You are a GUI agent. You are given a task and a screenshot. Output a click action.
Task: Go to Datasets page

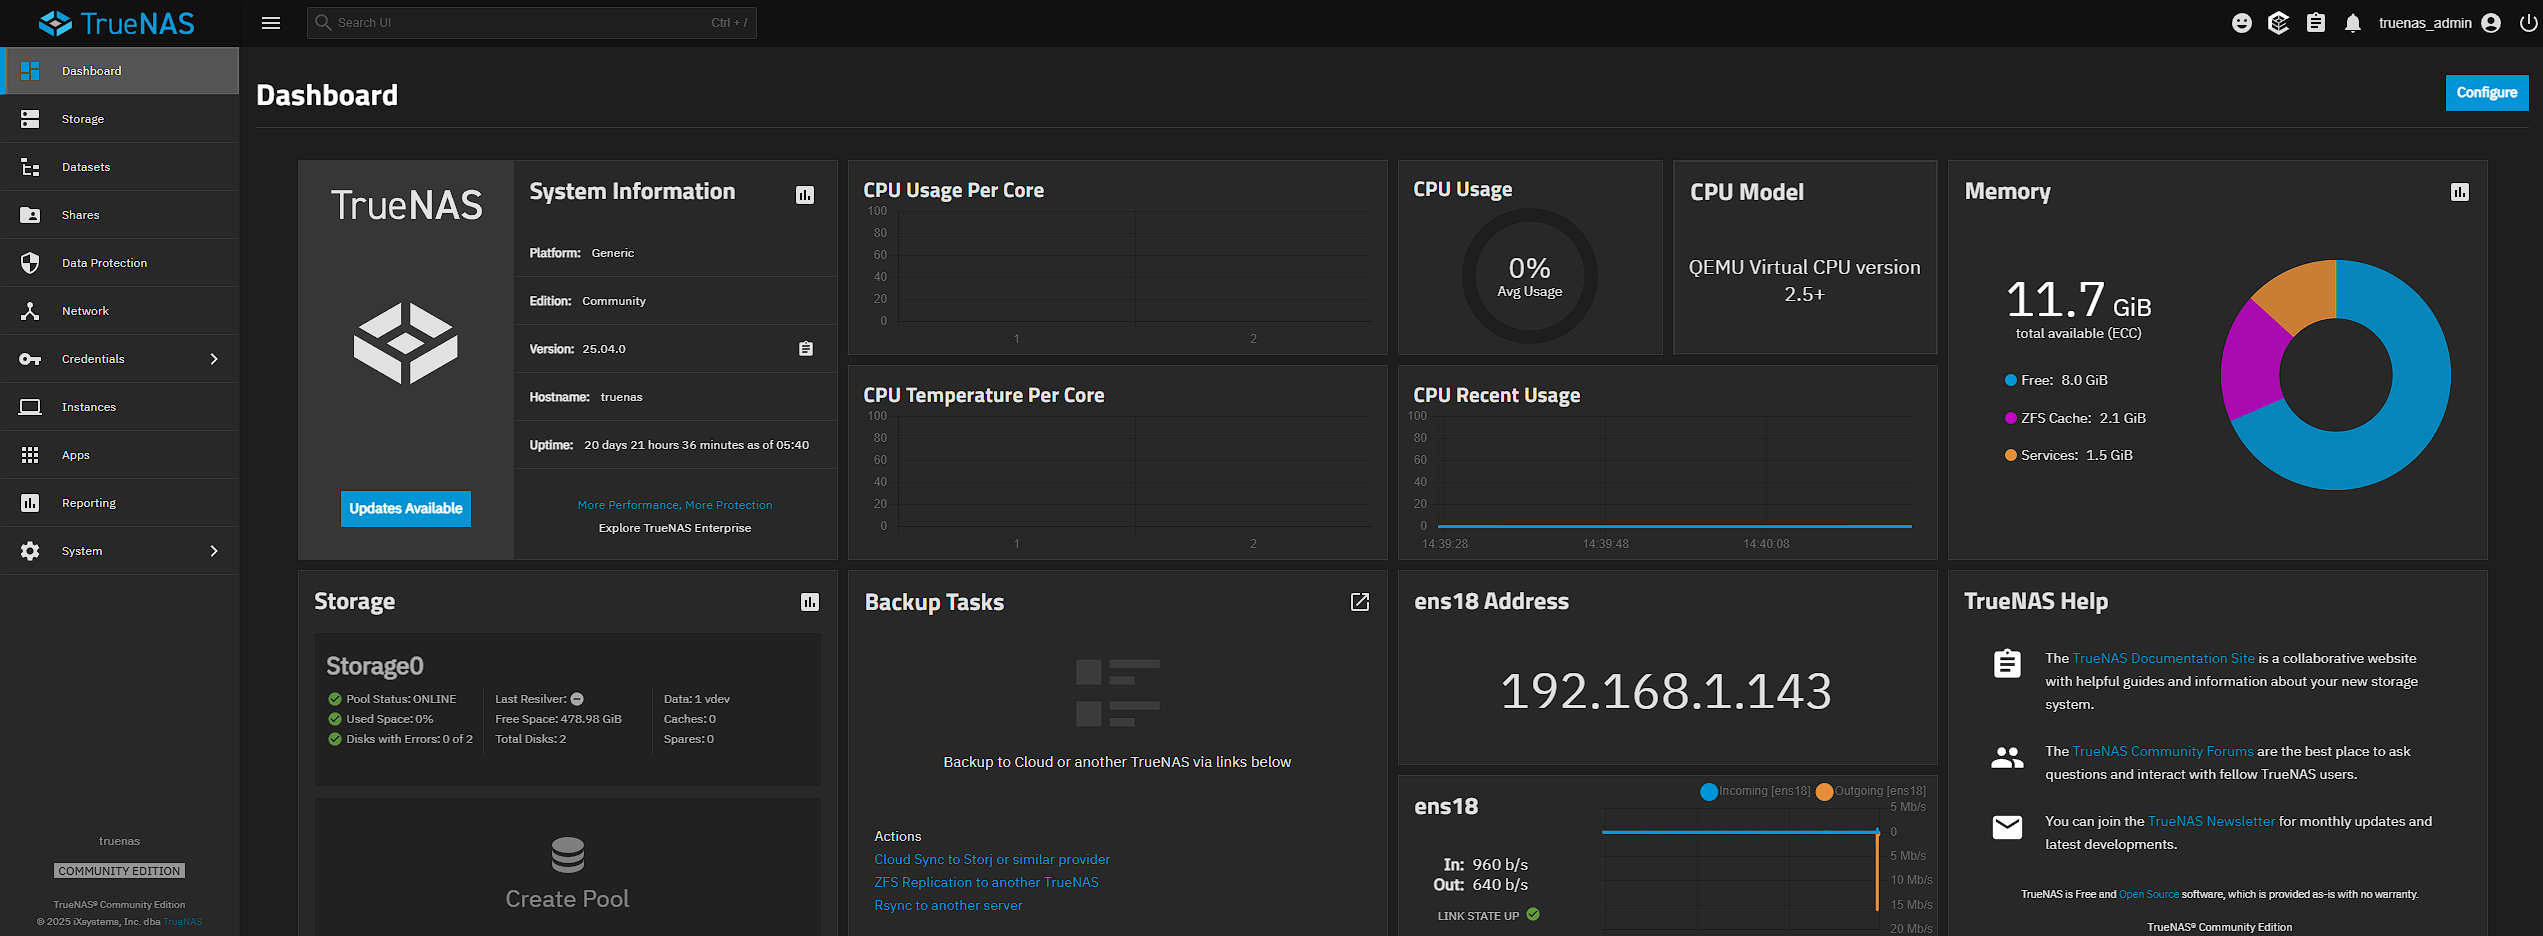120,167
